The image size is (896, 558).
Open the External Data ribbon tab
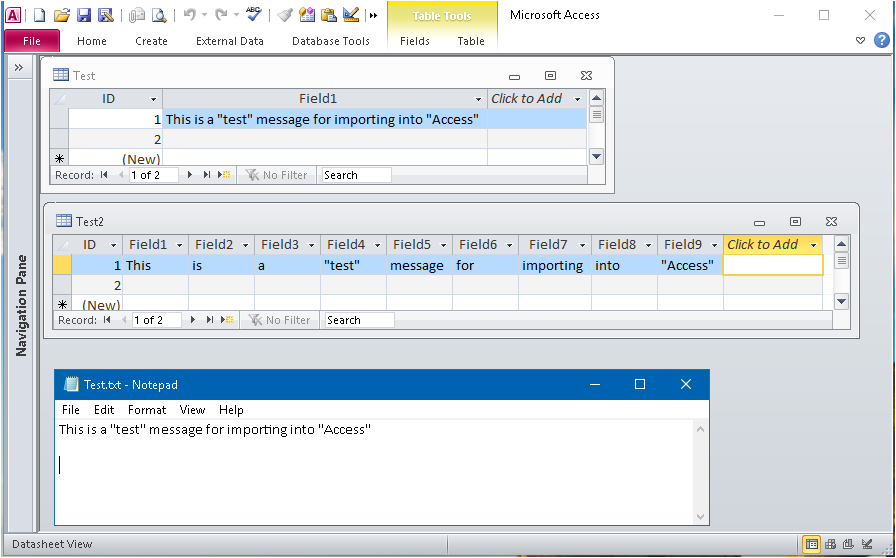(x=230, y=41)
